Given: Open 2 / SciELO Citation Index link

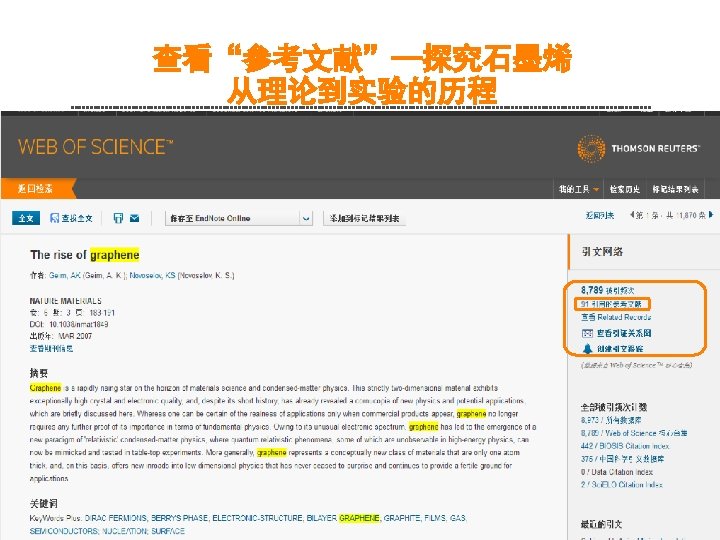Looking at the screenshot, I should pos(622,484).
